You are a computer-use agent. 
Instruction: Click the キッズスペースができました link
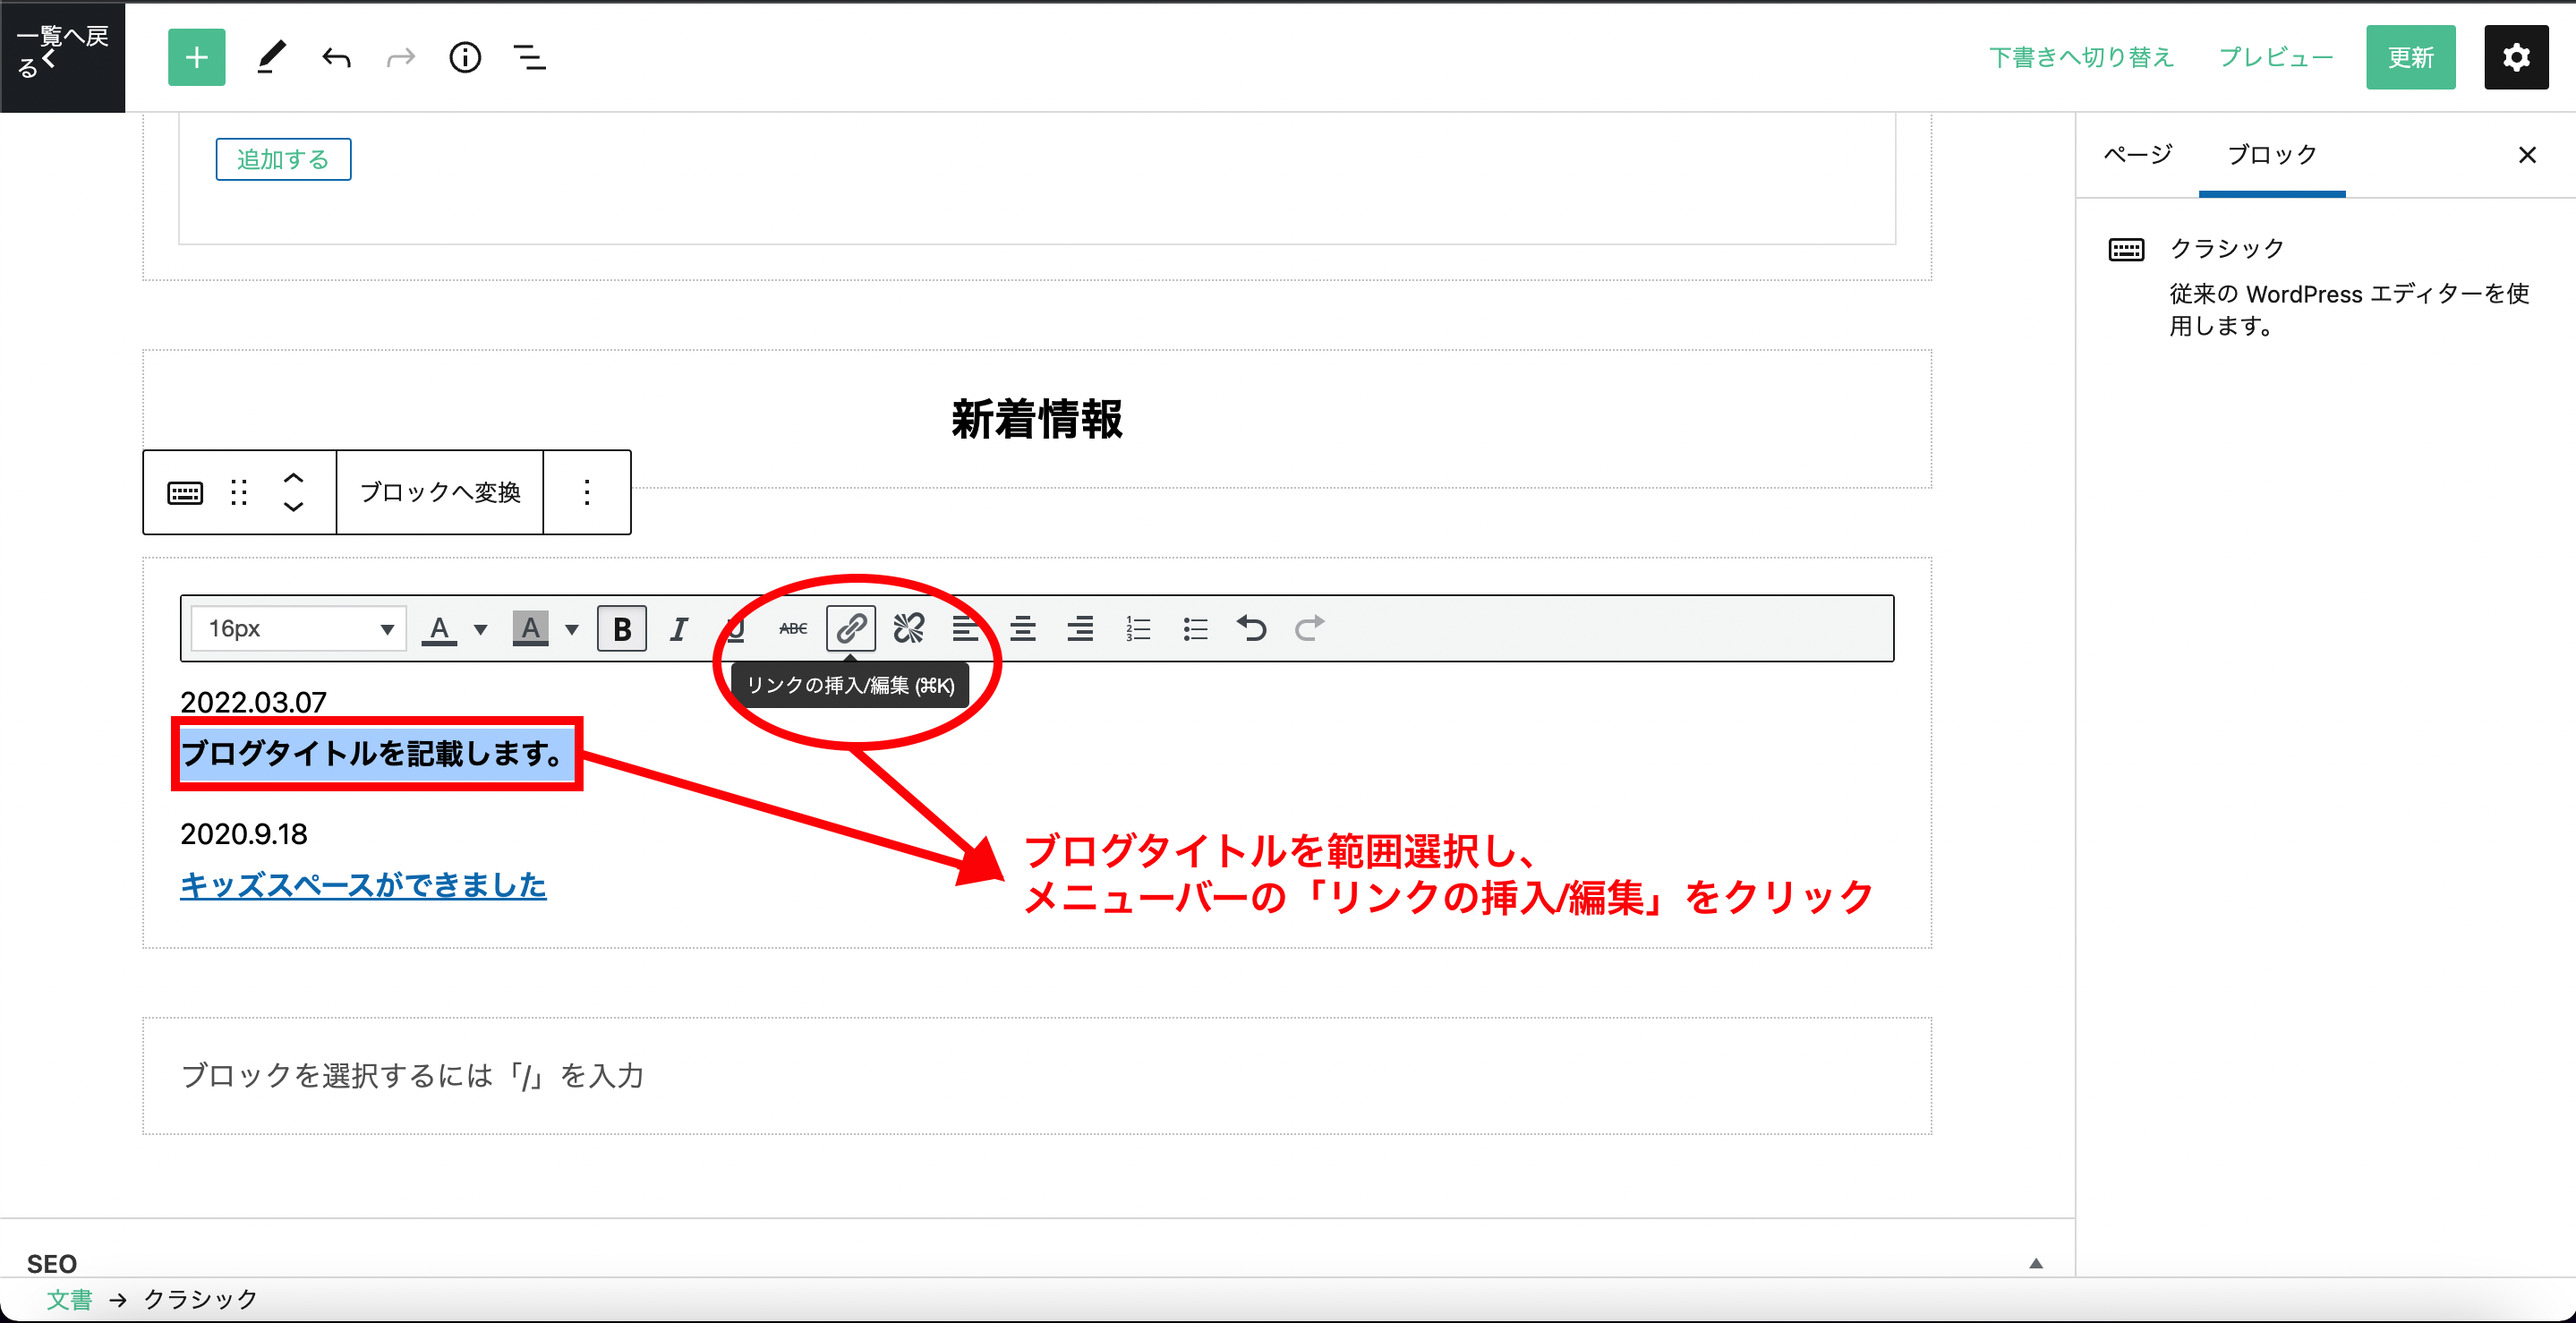363,885
